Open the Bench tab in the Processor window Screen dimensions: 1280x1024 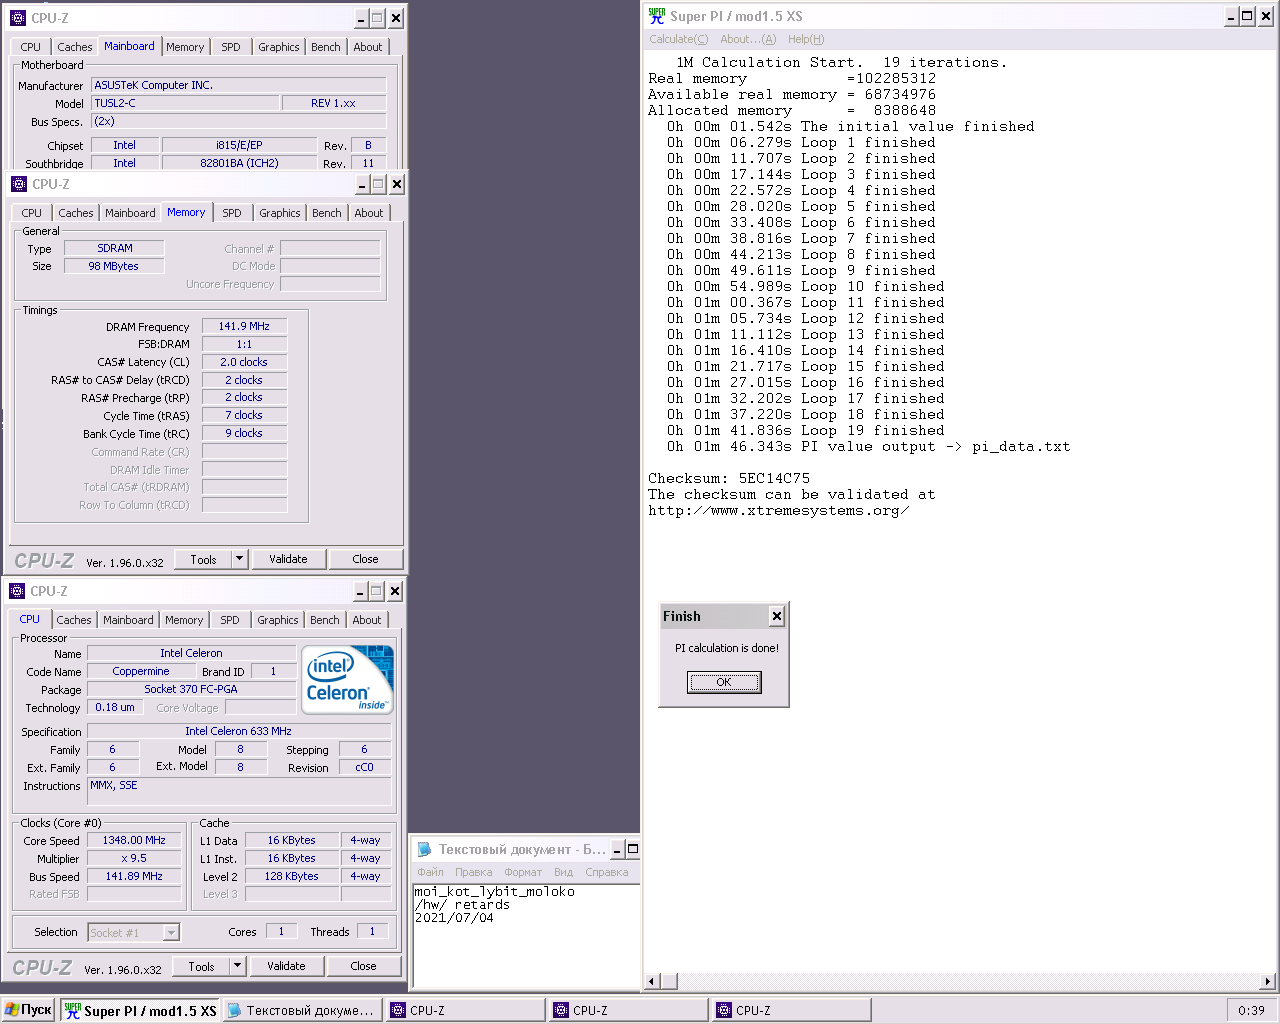coord(325,620)
